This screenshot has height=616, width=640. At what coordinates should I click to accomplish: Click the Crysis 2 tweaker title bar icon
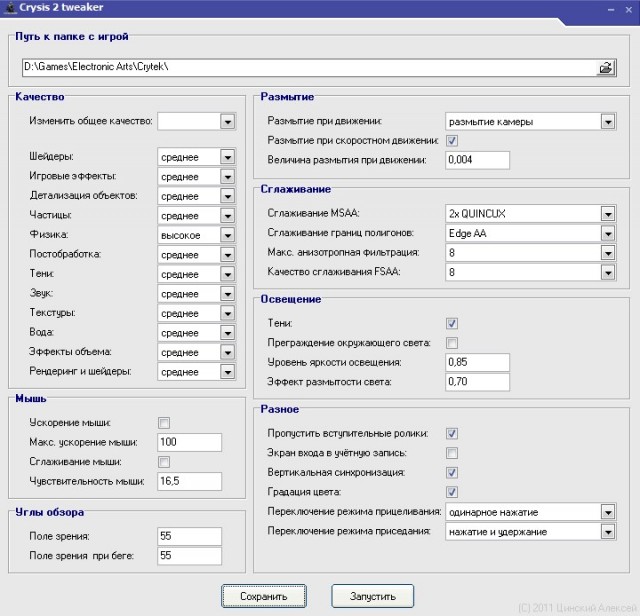point(11,8)
